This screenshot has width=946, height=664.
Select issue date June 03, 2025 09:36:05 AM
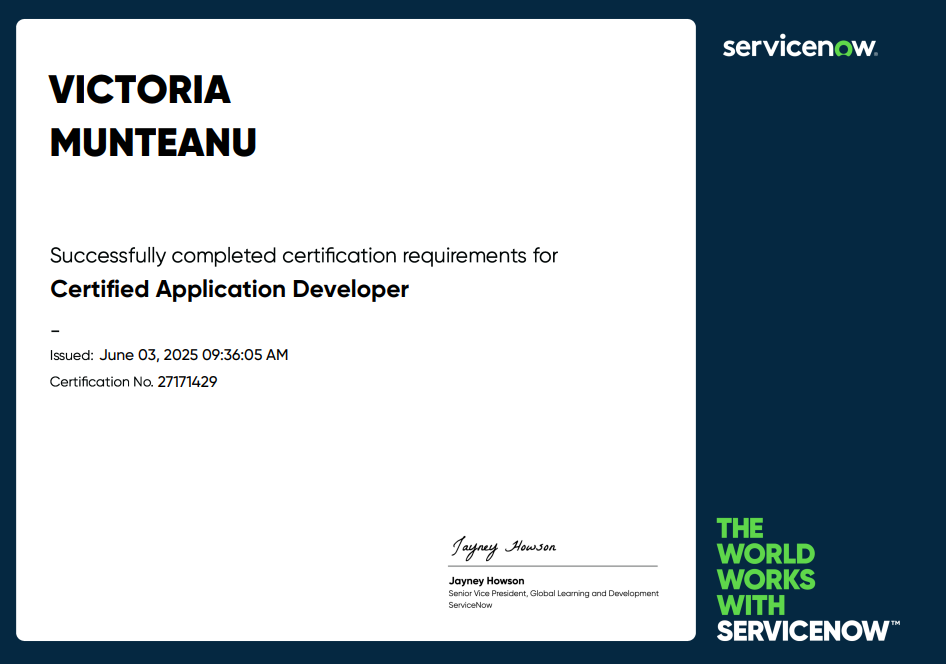pos(194,355)
